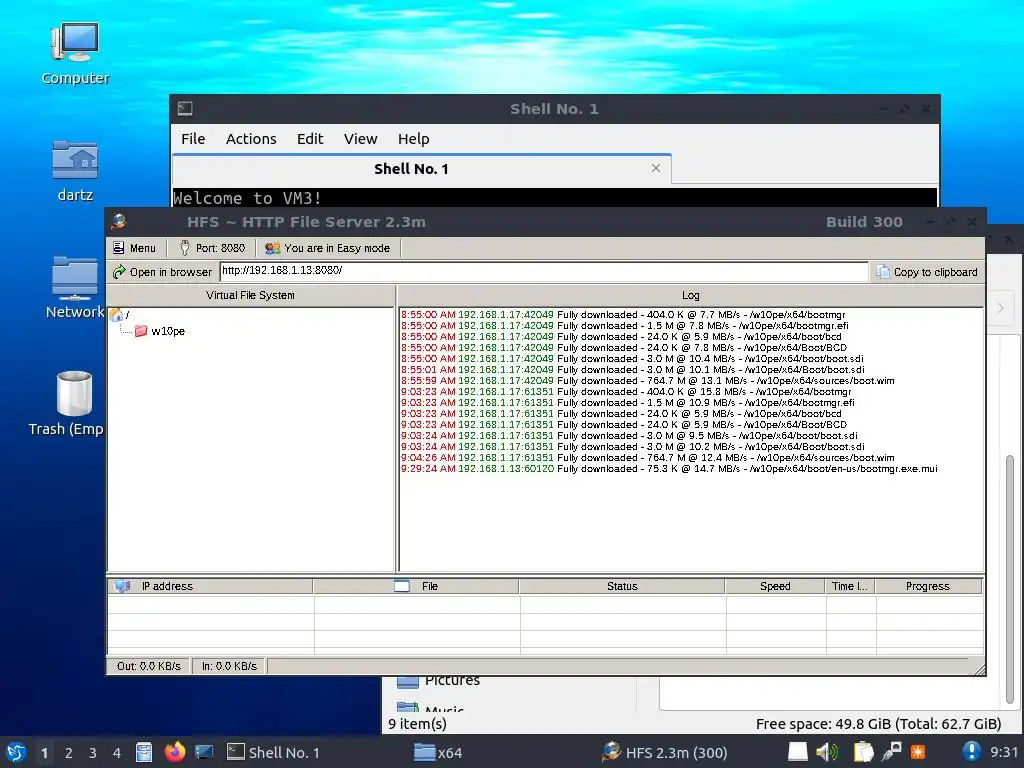Click the Progress column header

pyautogui.click(x=928, y=586)
